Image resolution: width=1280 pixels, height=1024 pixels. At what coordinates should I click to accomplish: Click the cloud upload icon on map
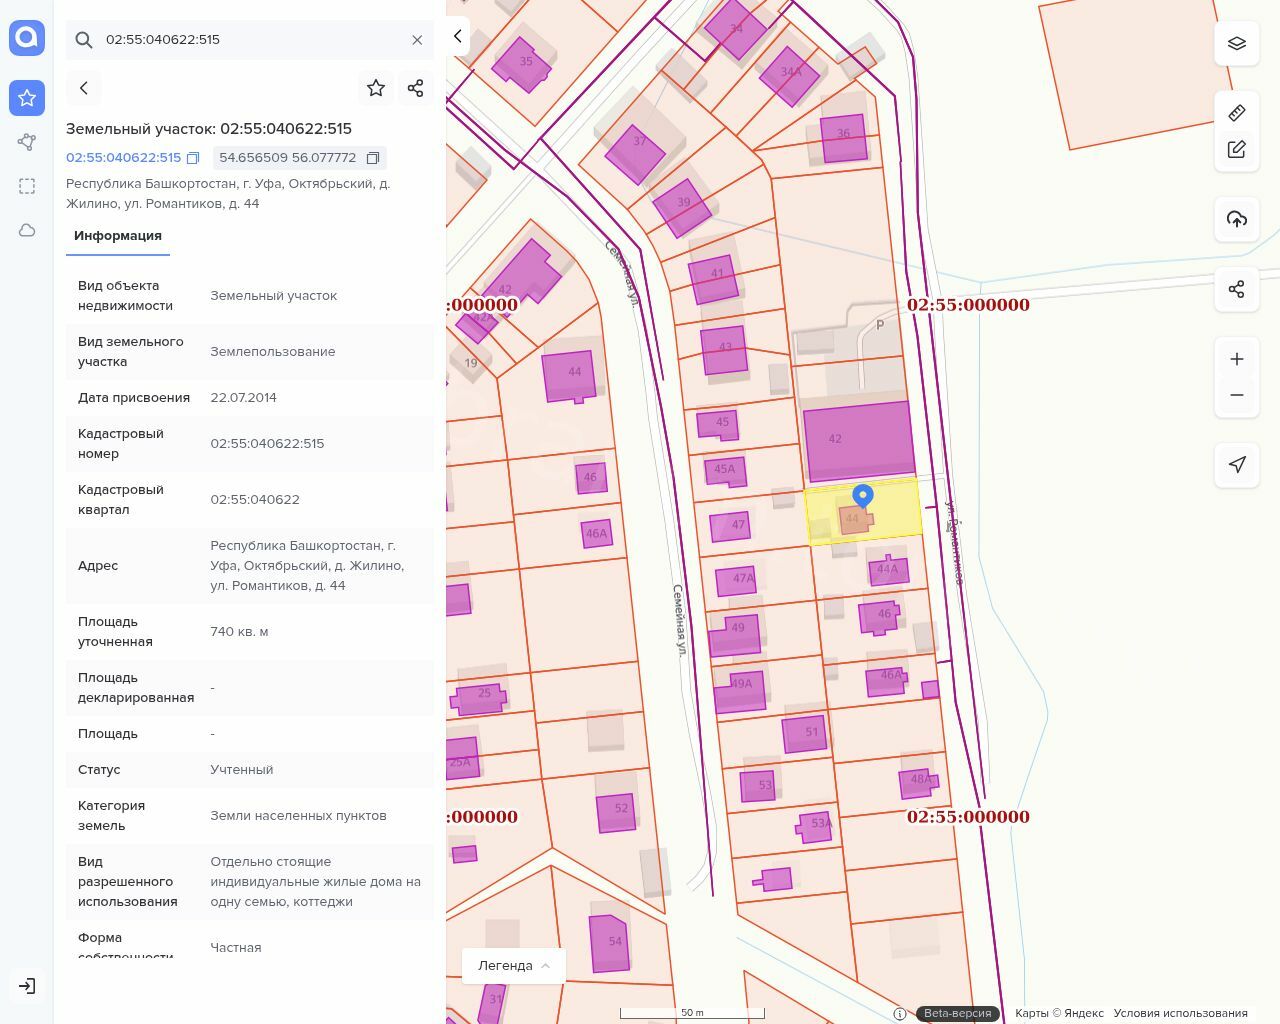1237,219
